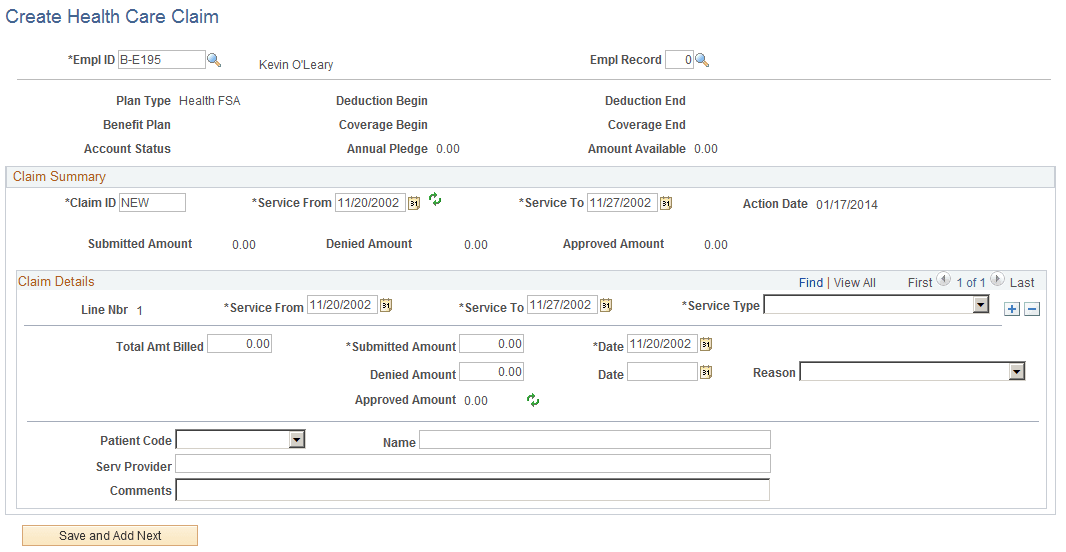Click Claim Summary Service To date field
Image resolution: width=1066 pixels, height=552 pixels.
623,203
